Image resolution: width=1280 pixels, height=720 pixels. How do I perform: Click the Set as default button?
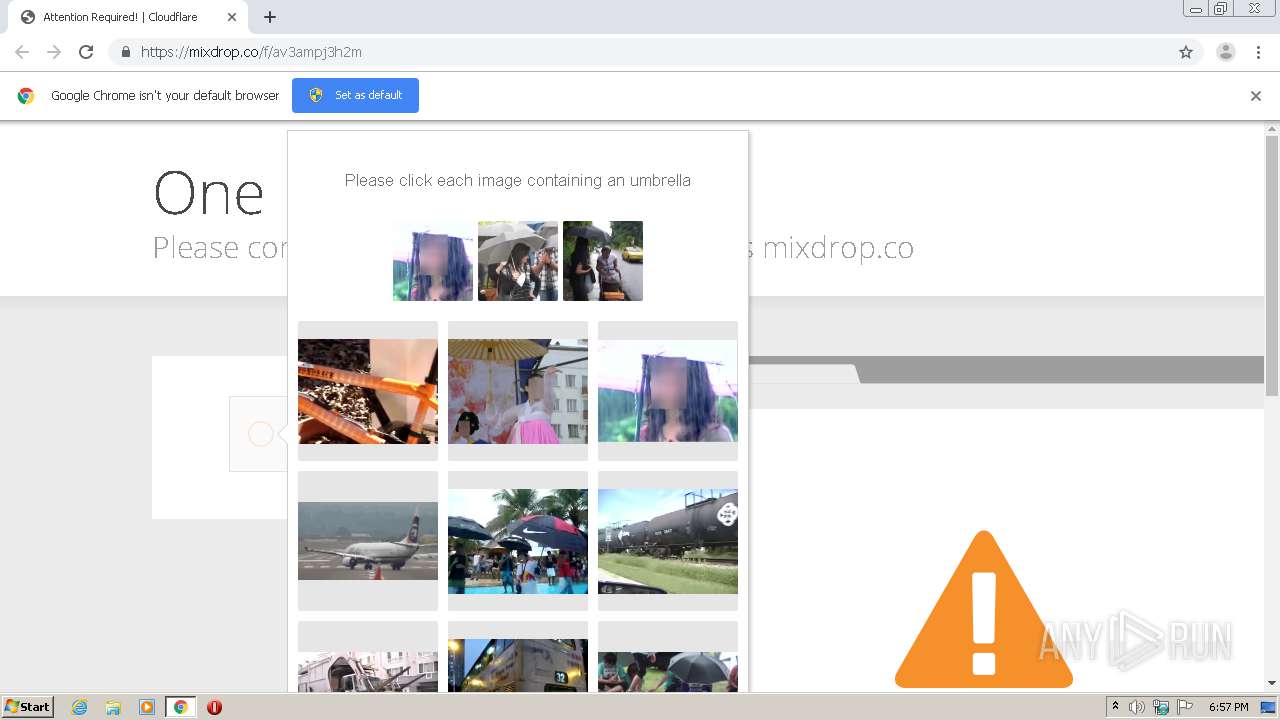[355, 95]
